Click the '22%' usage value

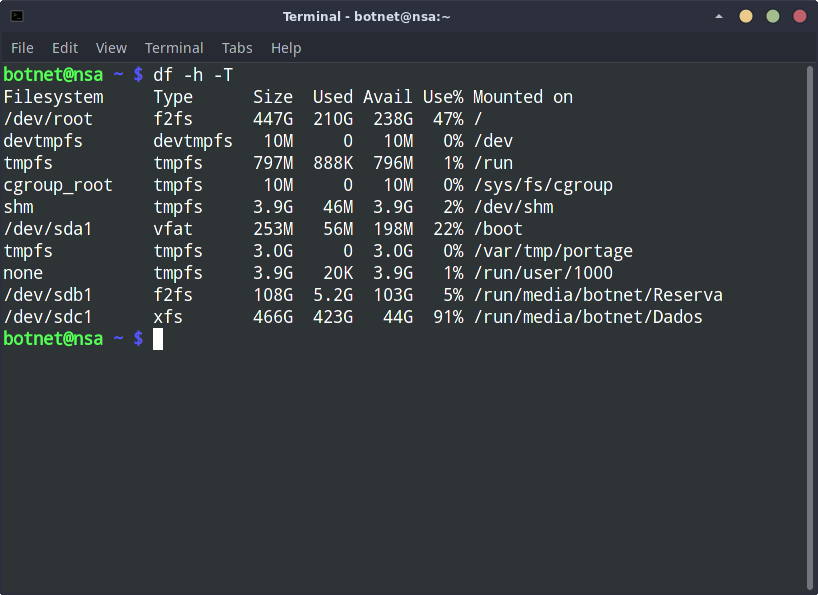coord(448,229)
